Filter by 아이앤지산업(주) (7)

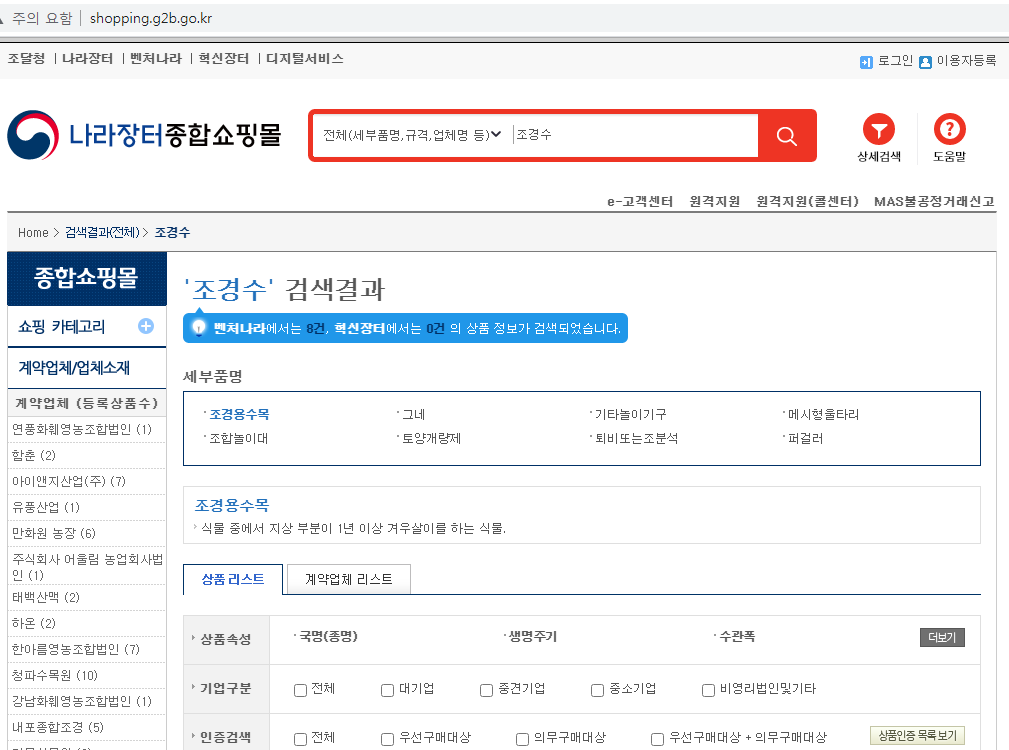(69, 481)
